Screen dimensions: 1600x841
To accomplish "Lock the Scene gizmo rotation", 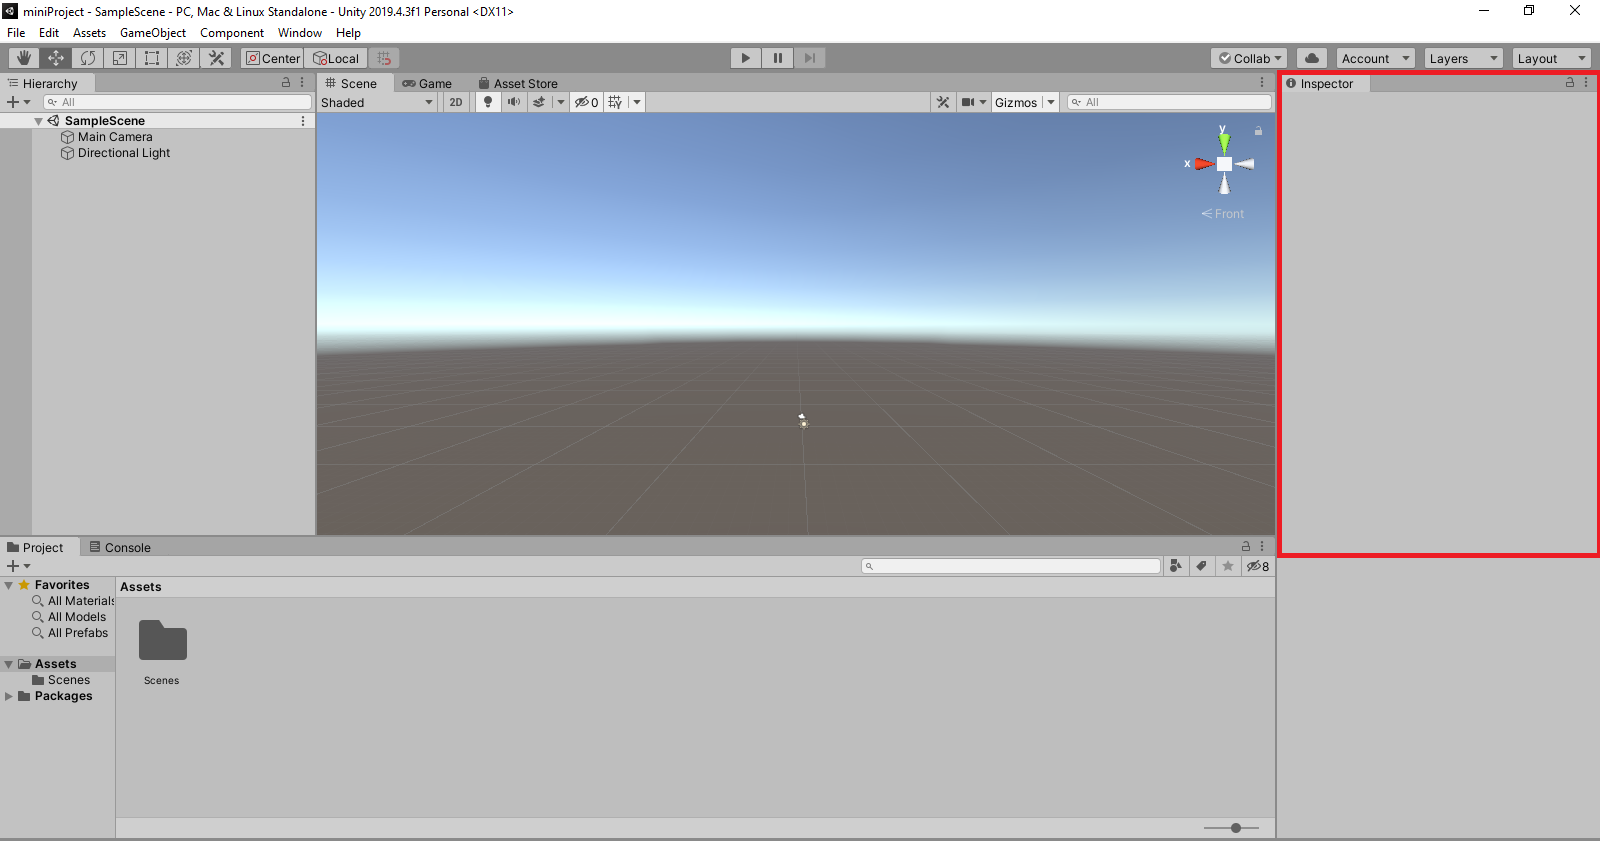I will tap(1258, 131).
